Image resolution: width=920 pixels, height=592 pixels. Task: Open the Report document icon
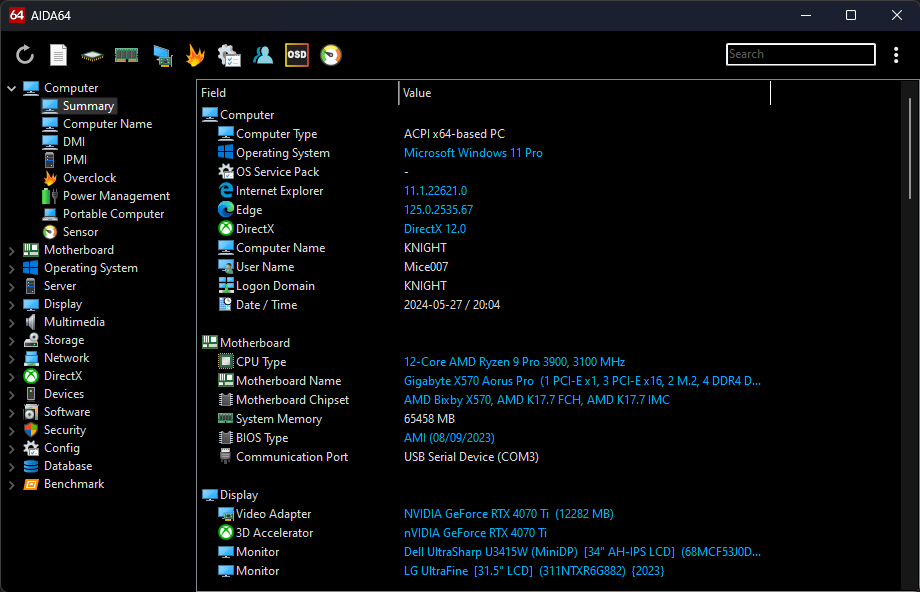pos(59,55)
